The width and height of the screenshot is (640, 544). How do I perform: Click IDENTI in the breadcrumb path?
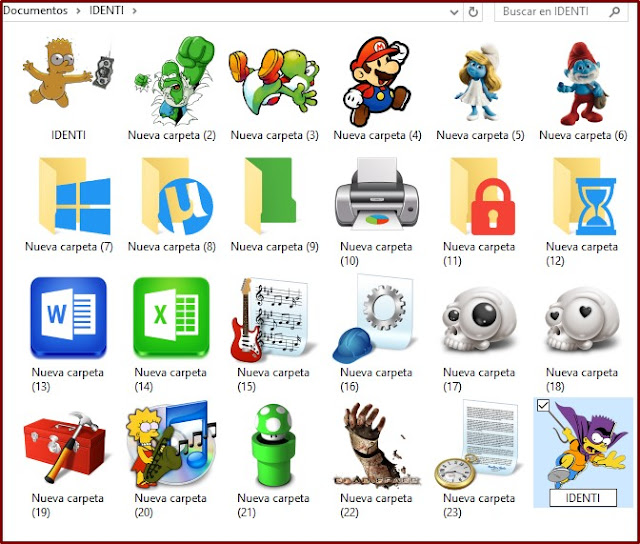(x=107, y=11)
